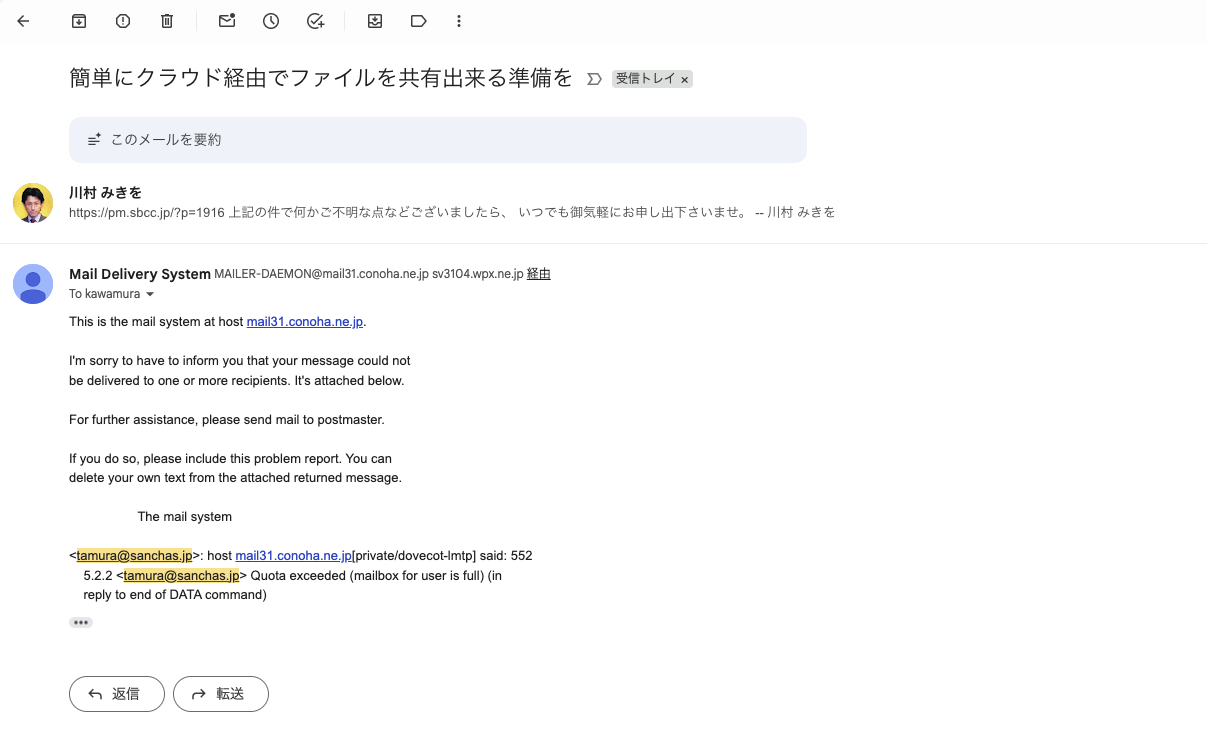The height and width of the screenshot is (748, 1207).
Task: Toggle the importance marker beside subject
Action: (x=594, y=79)
